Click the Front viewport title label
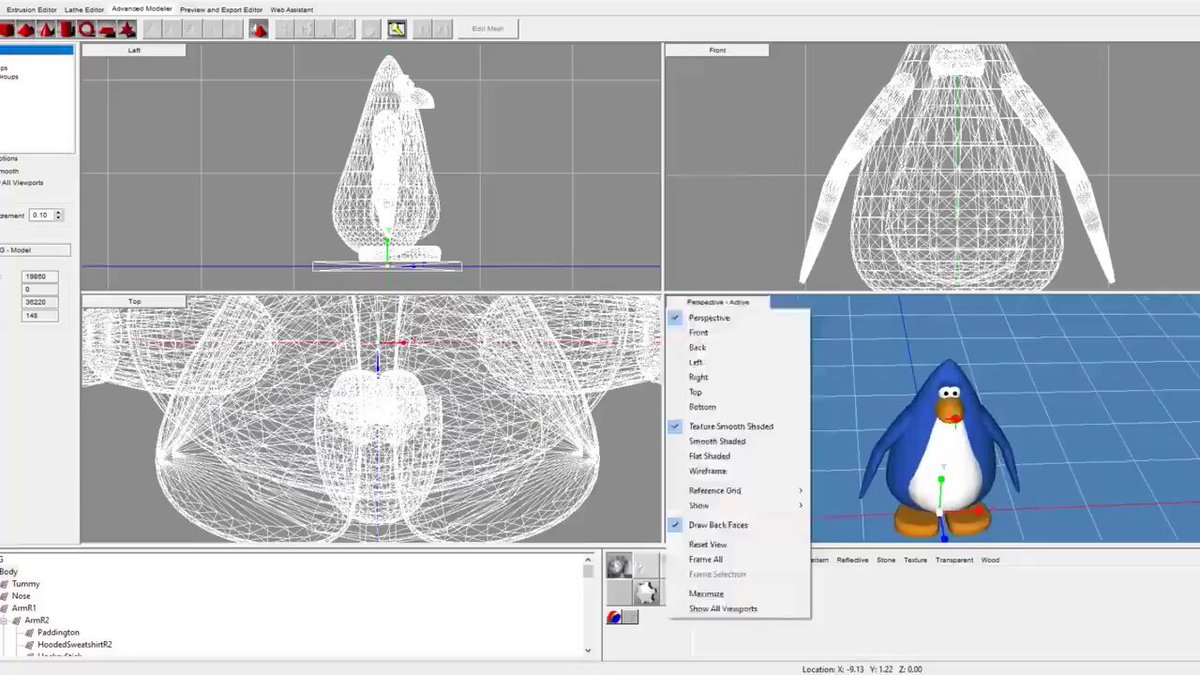 coord(717,50)
